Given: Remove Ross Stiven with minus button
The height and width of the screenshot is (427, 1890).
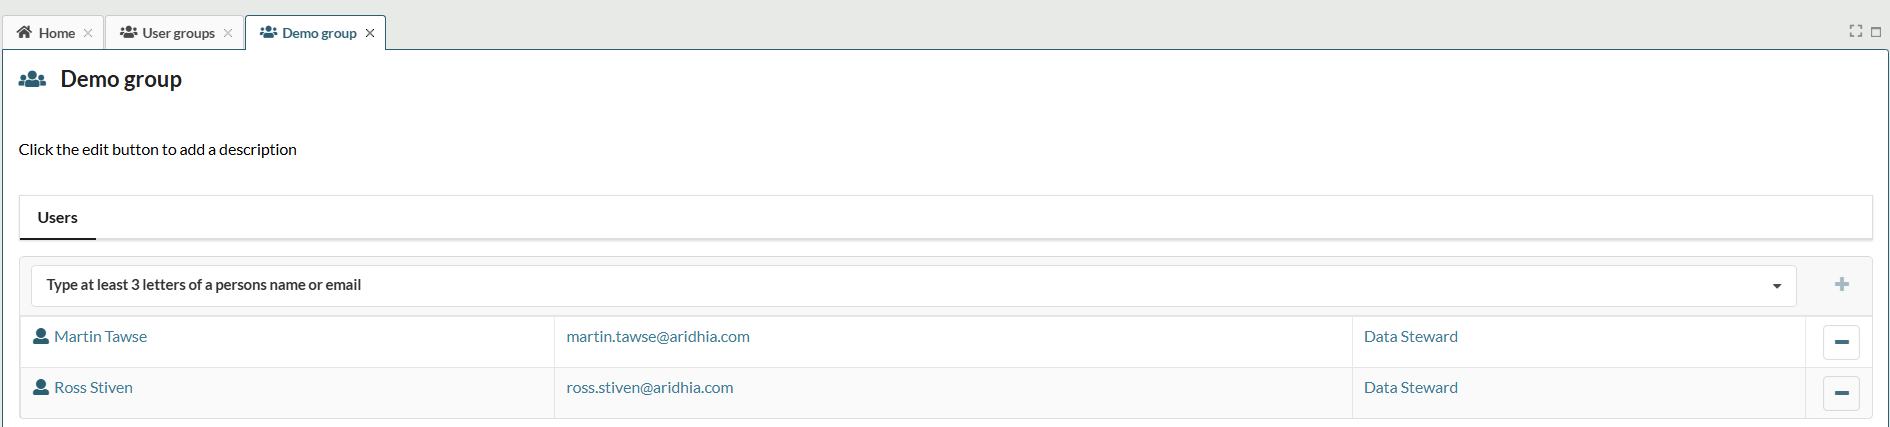Looking at the screenshot, I should pos(1841,393).
